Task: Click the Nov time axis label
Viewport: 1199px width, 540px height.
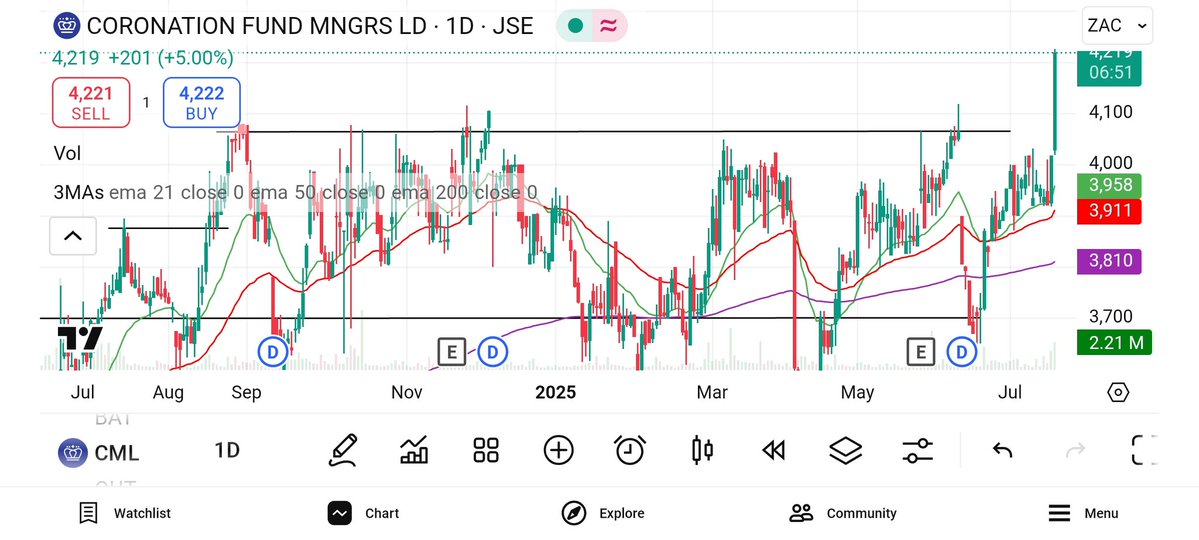Action: (406, 393)
